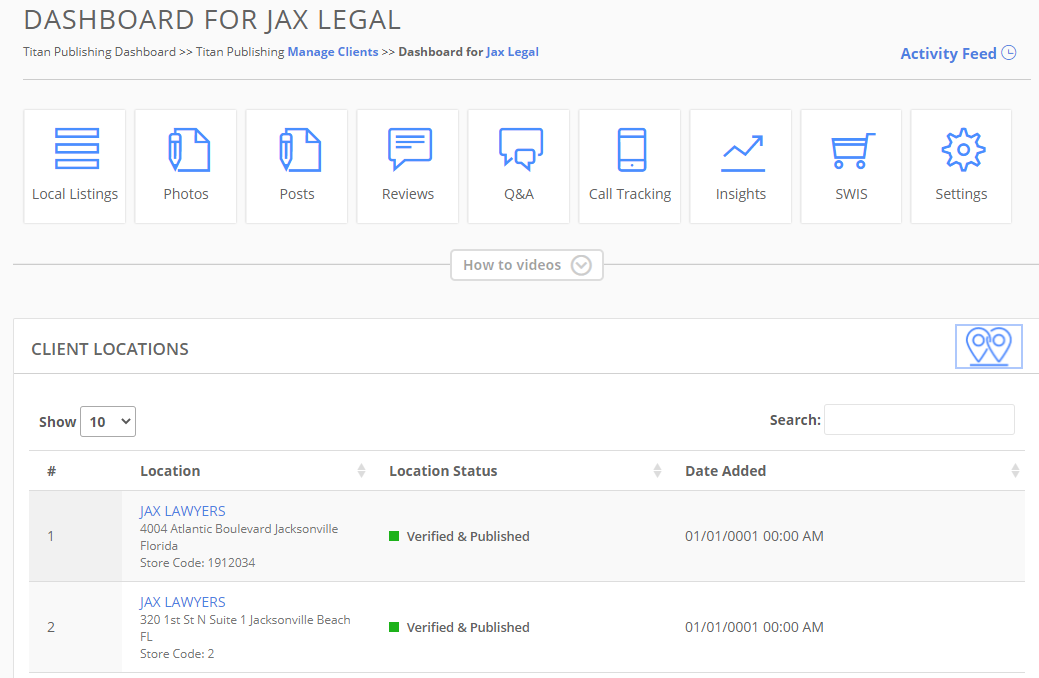
Task: Expand the How to videos section
Action: [x=527, y=265]
